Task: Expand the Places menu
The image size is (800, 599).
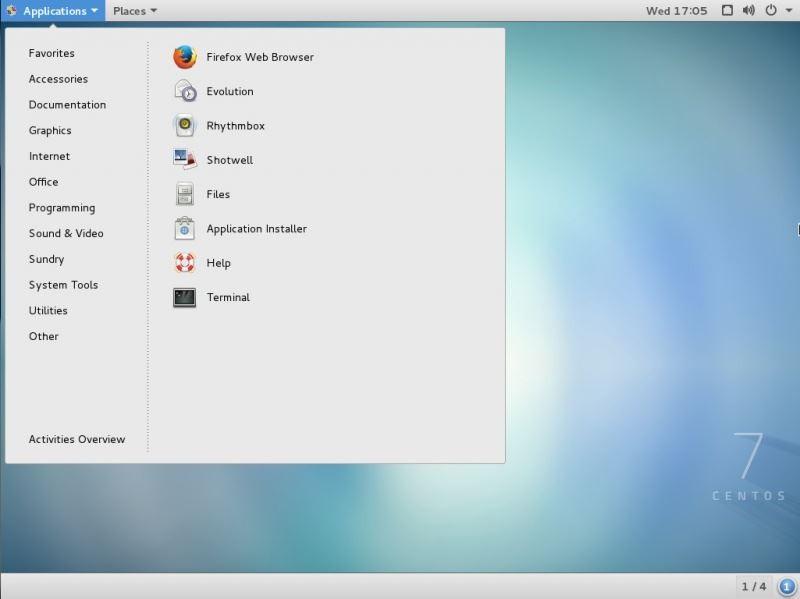Action: [134, 11]
